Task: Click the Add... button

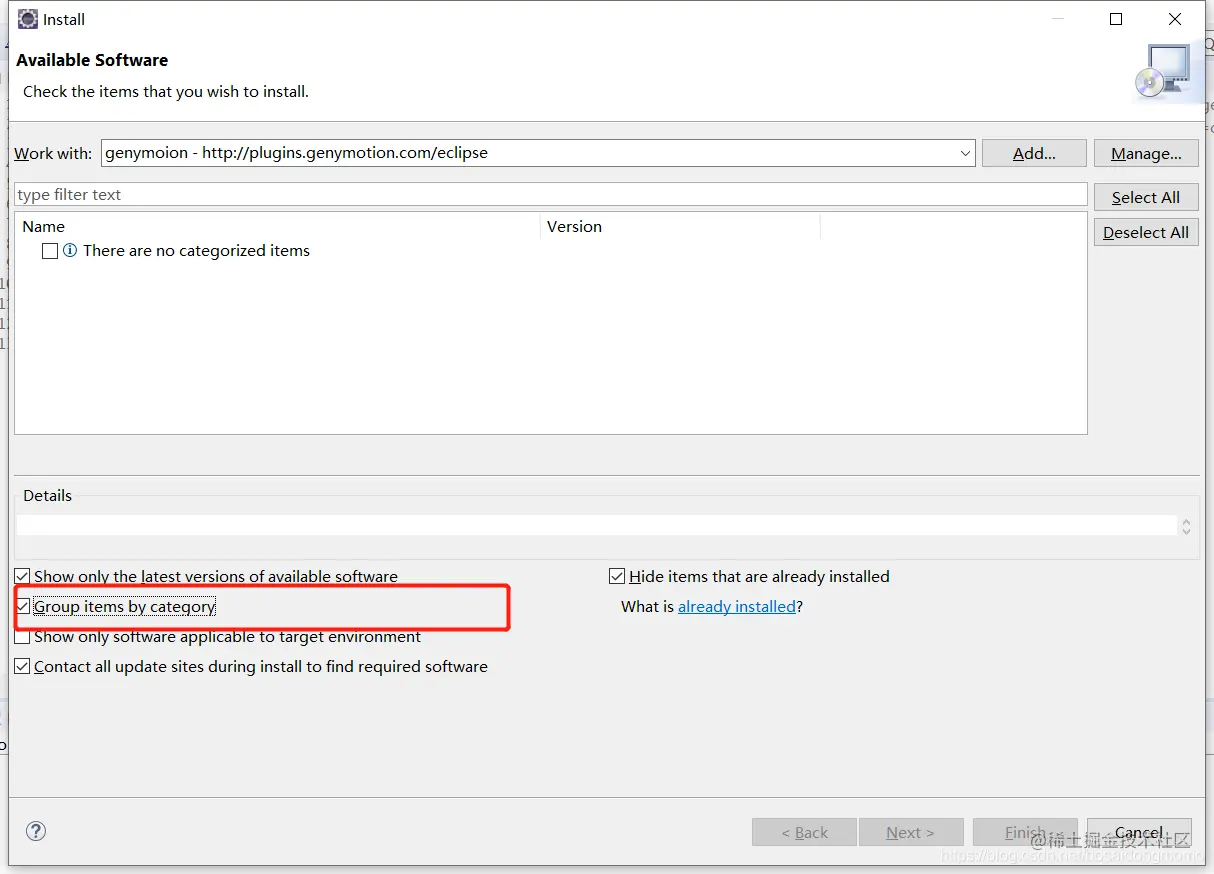Action: (1034, 153)
